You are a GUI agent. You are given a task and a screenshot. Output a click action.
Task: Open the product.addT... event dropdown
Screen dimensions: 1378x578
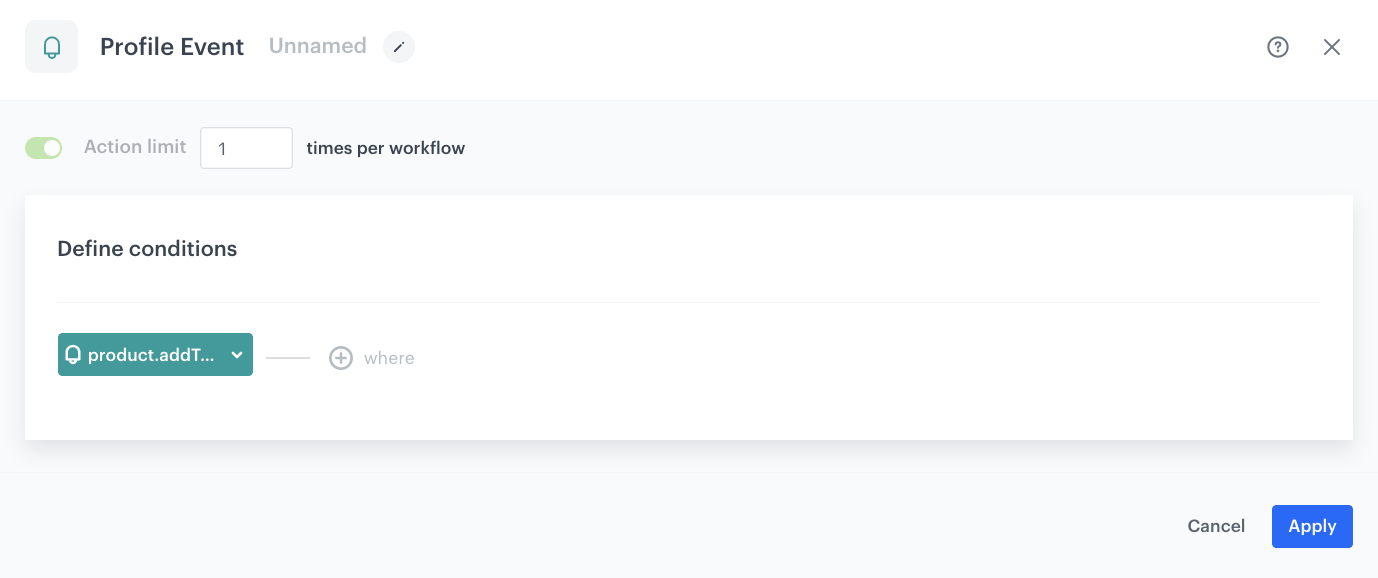tap(150, 355)
